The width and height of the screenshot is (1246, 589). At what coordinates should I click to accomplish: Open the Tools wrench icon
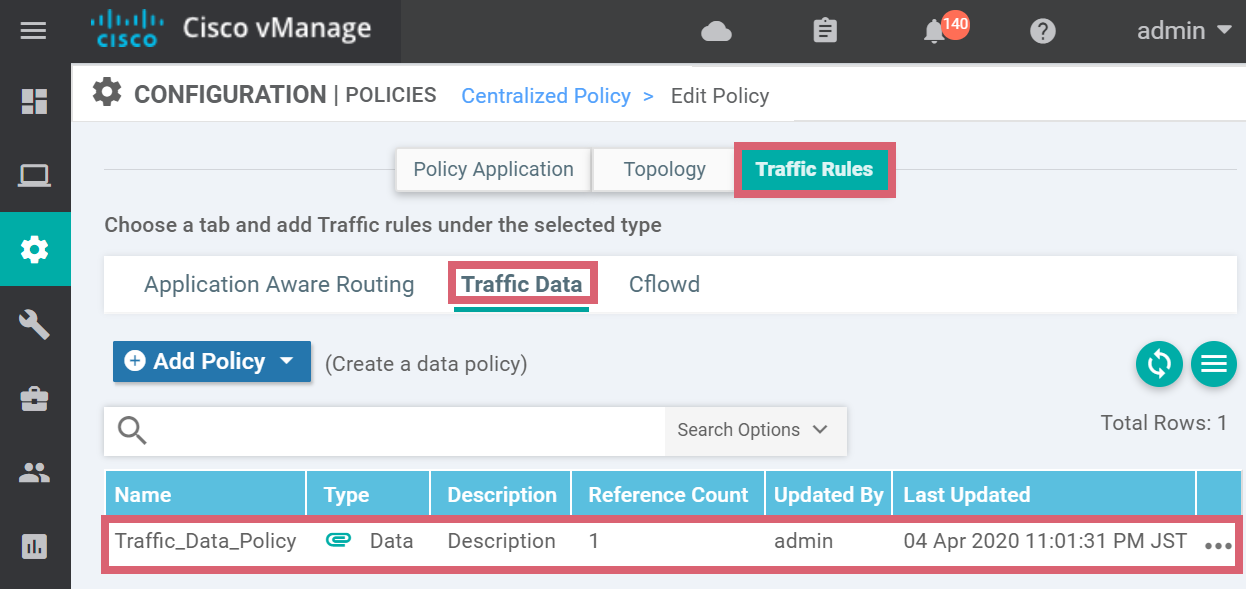point(35,324)
